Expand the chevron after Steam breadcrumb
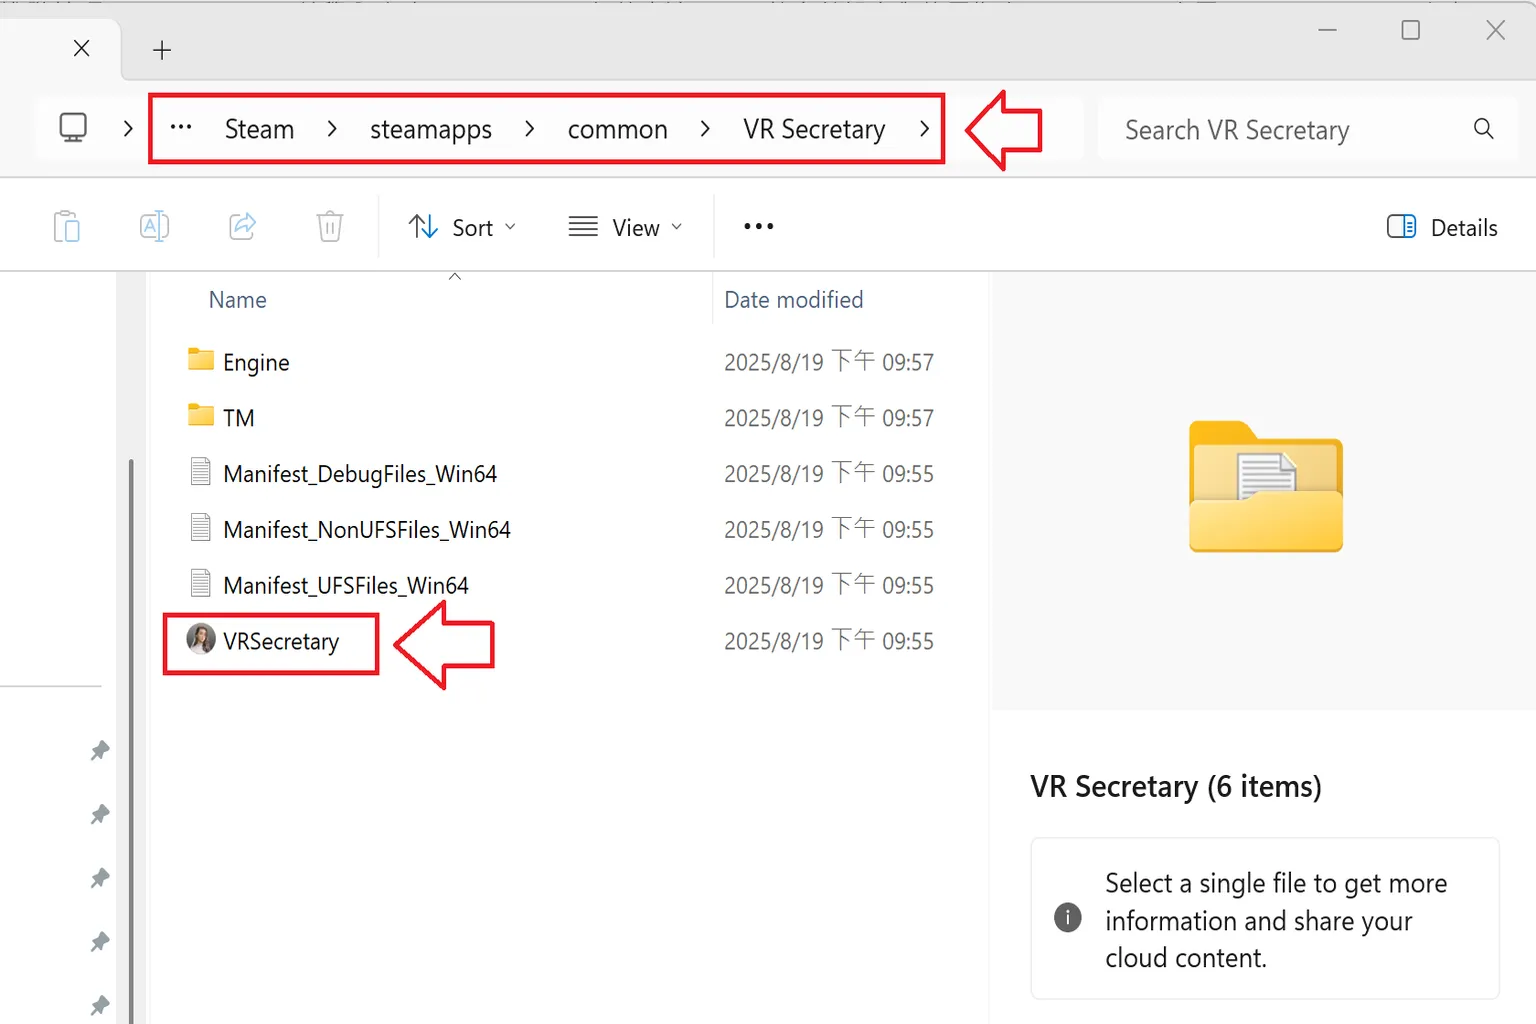 point(332,129)
